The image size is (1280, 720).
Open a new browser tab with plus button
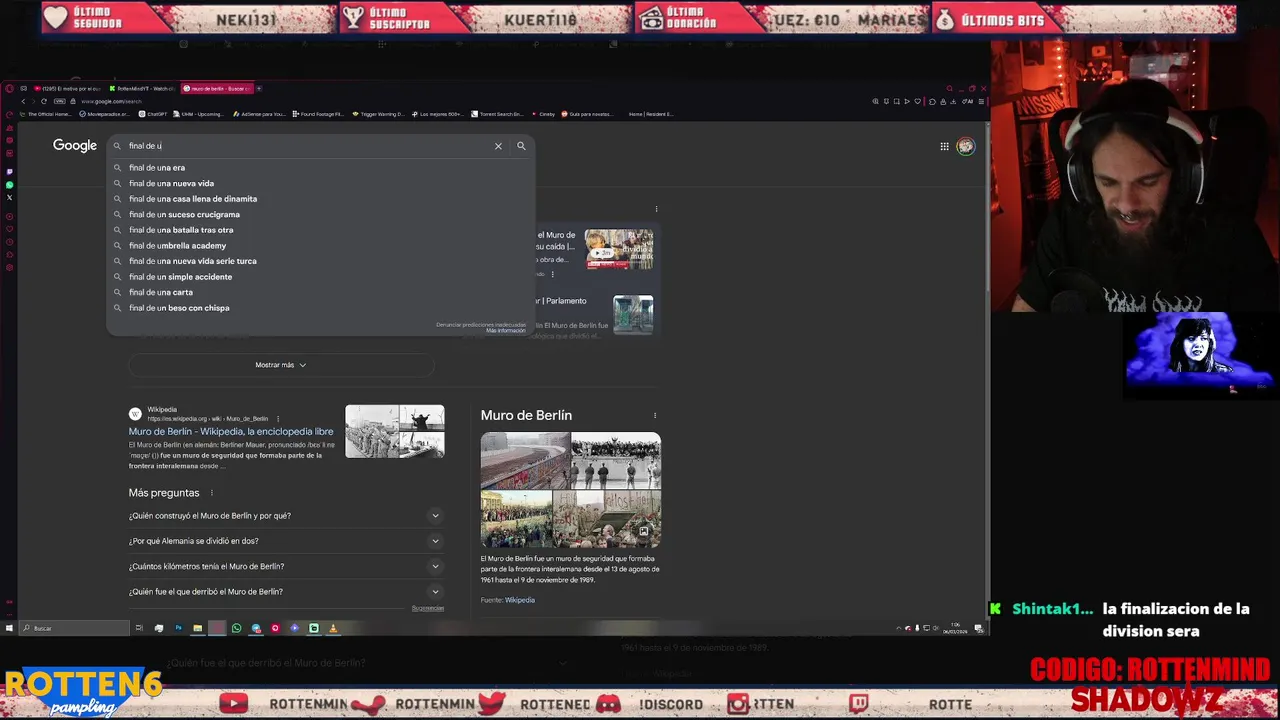259,89
